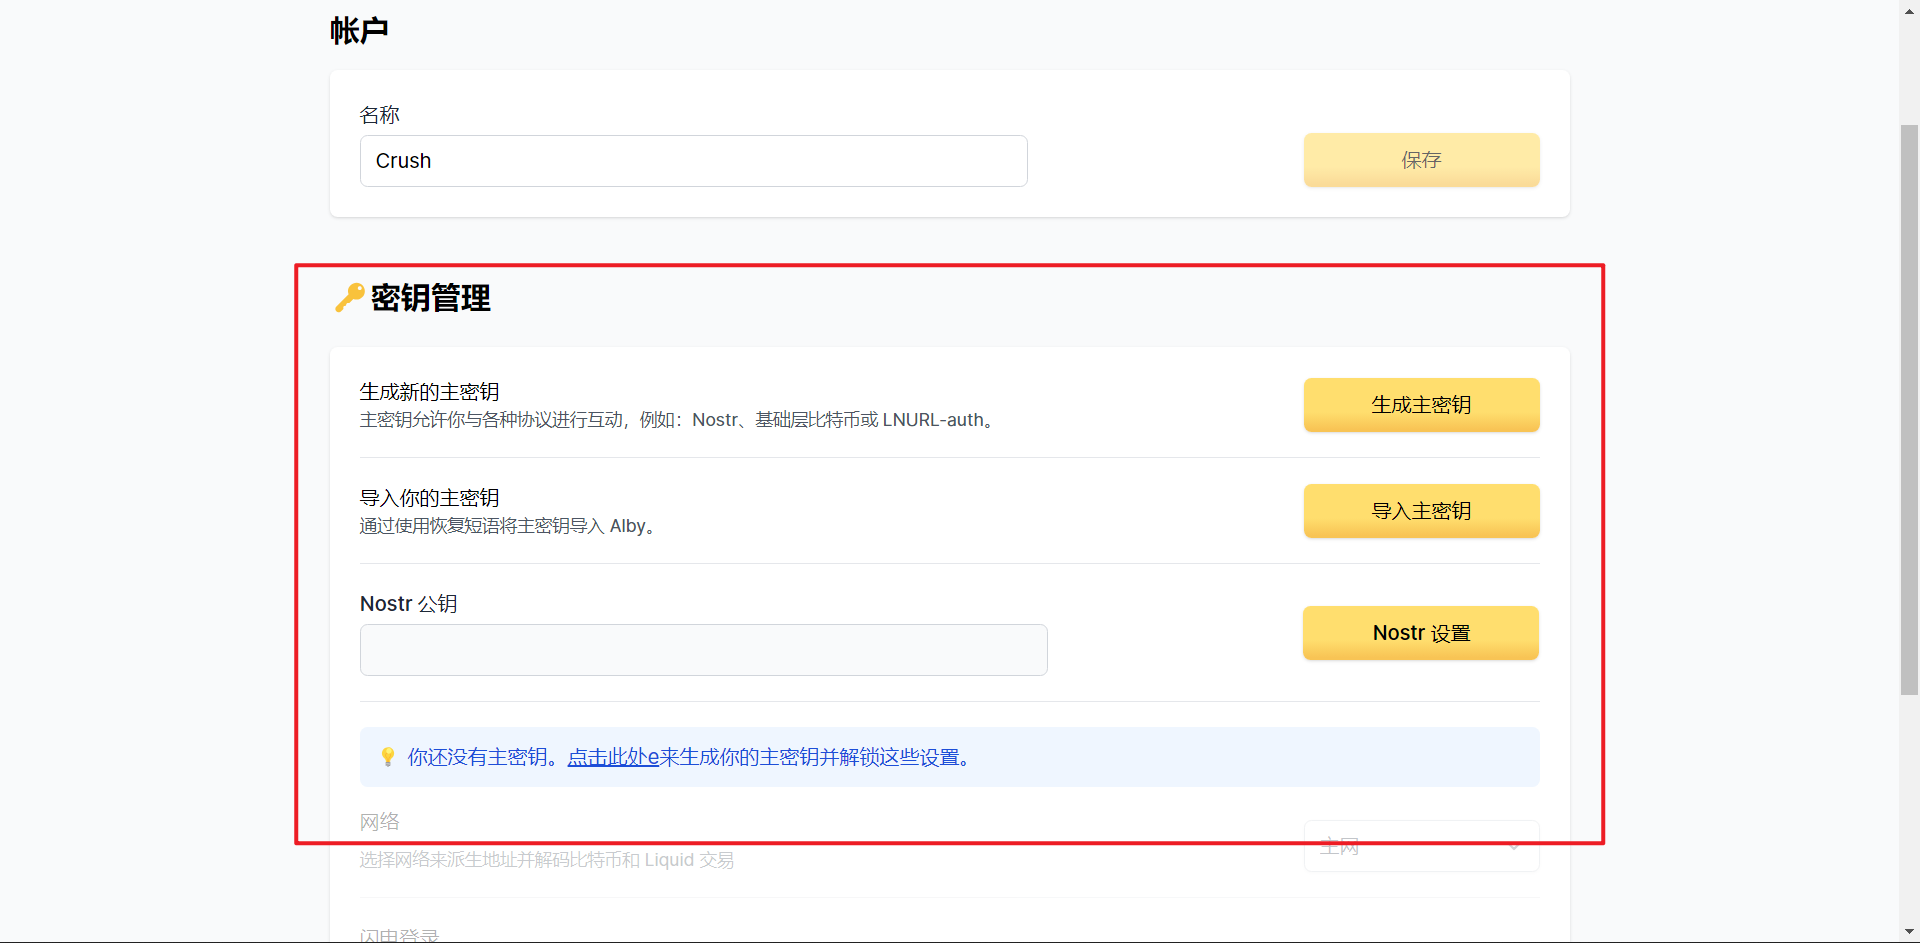
Task: Click the 网络 setting label
Action: [379, 822]
